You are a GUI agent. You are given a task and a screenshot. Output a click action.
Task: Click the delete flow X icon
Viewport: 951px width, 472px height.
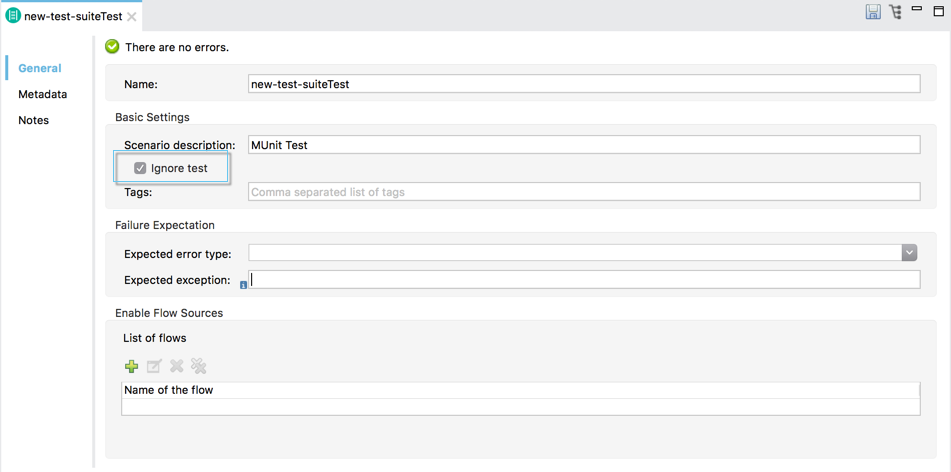click(176, 367)
